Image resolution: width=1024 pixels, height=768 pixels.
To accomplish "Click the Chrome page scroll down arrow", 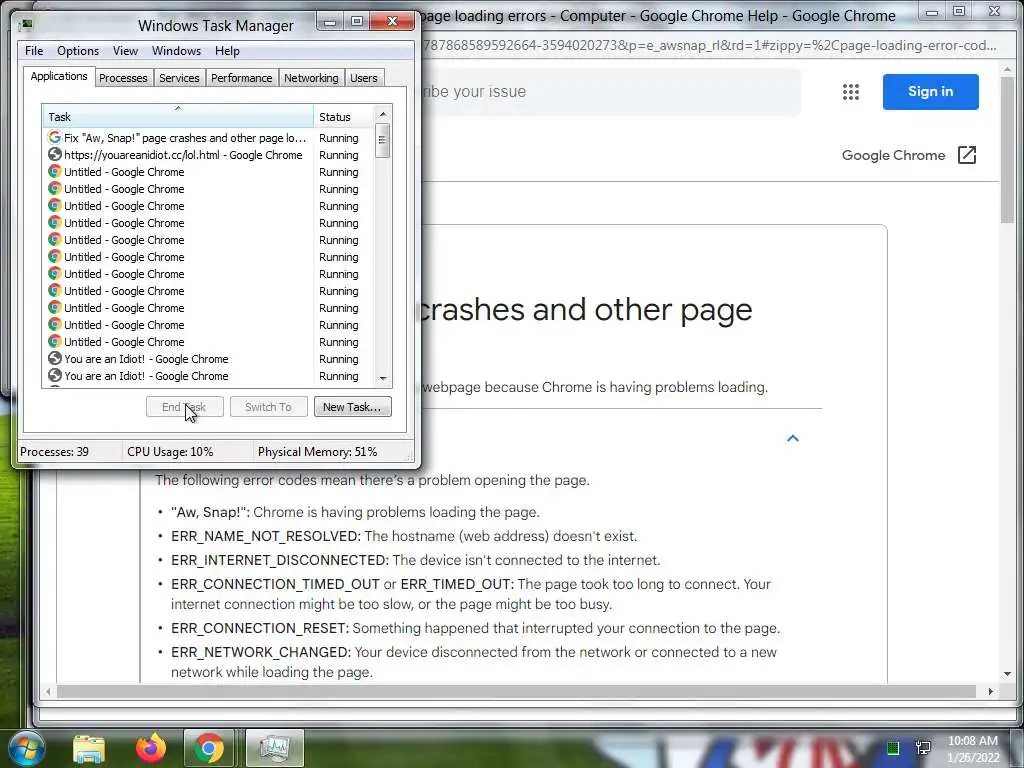I will click(x=1006, y=673).
